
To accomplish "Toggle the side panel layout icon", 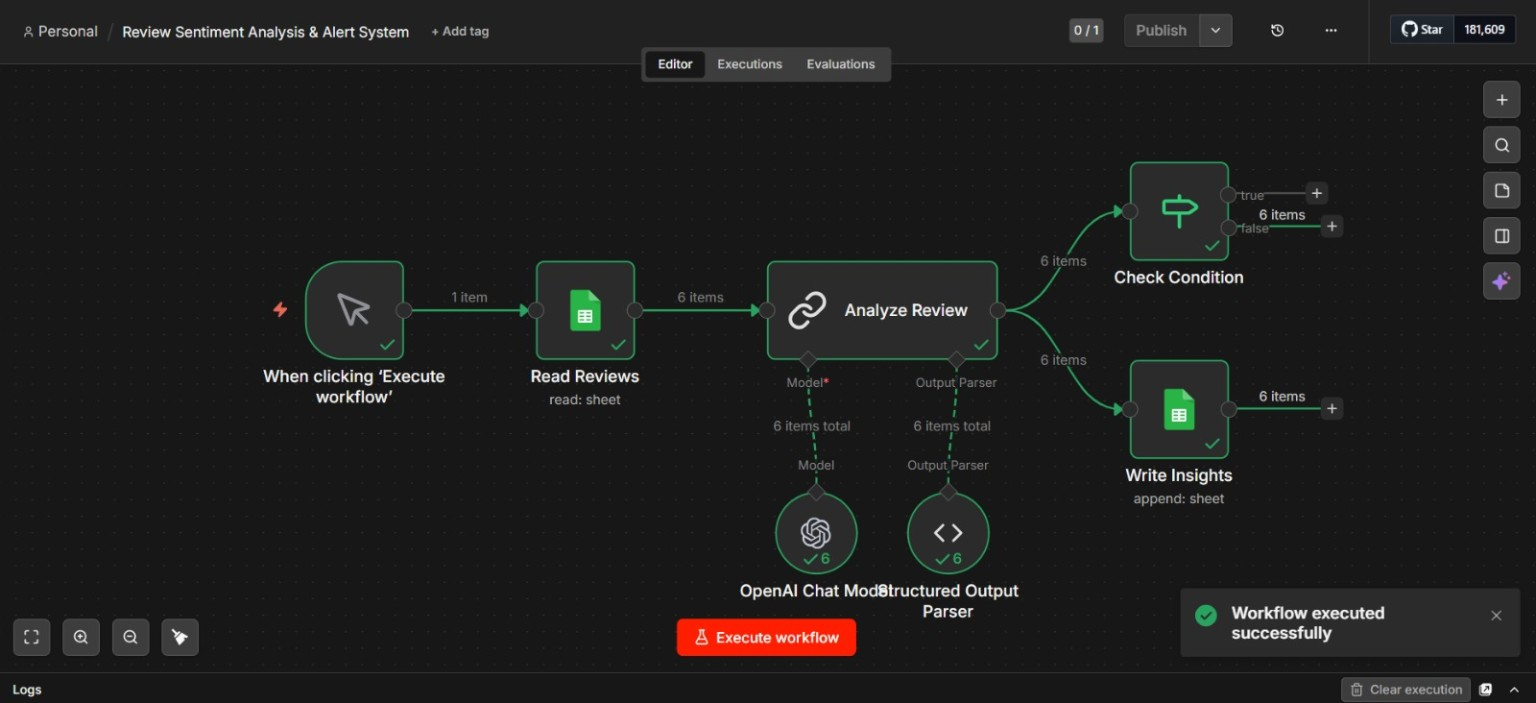I will 1501,236.
